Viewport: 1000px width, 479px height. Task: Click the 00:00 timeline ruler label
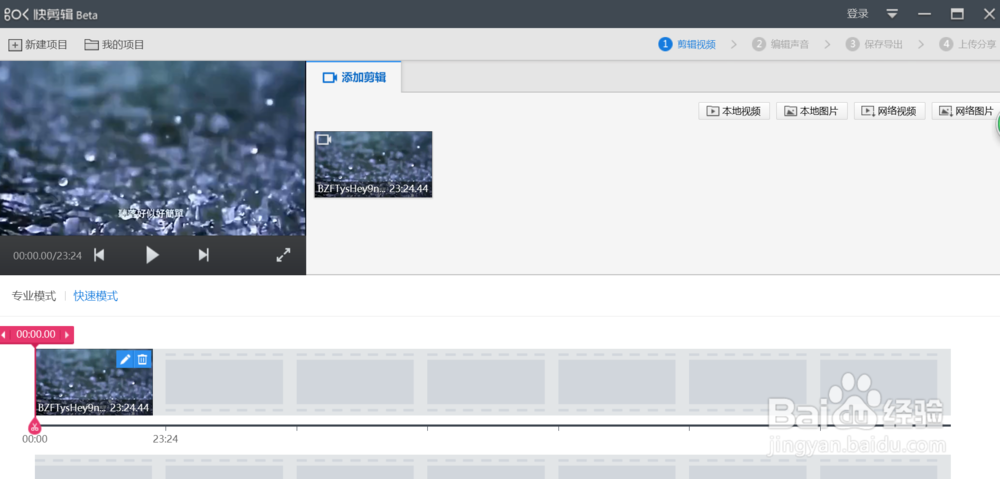pos(34,439)
